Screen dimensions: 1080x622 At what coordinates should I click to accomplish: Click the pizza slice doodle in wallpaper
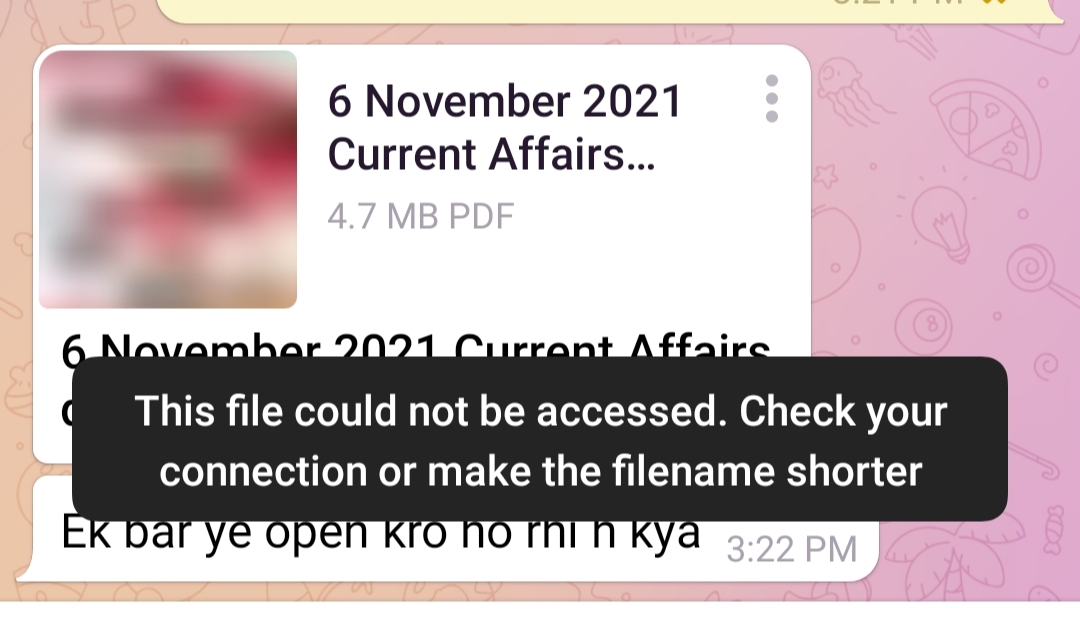[x=986, y=128]
